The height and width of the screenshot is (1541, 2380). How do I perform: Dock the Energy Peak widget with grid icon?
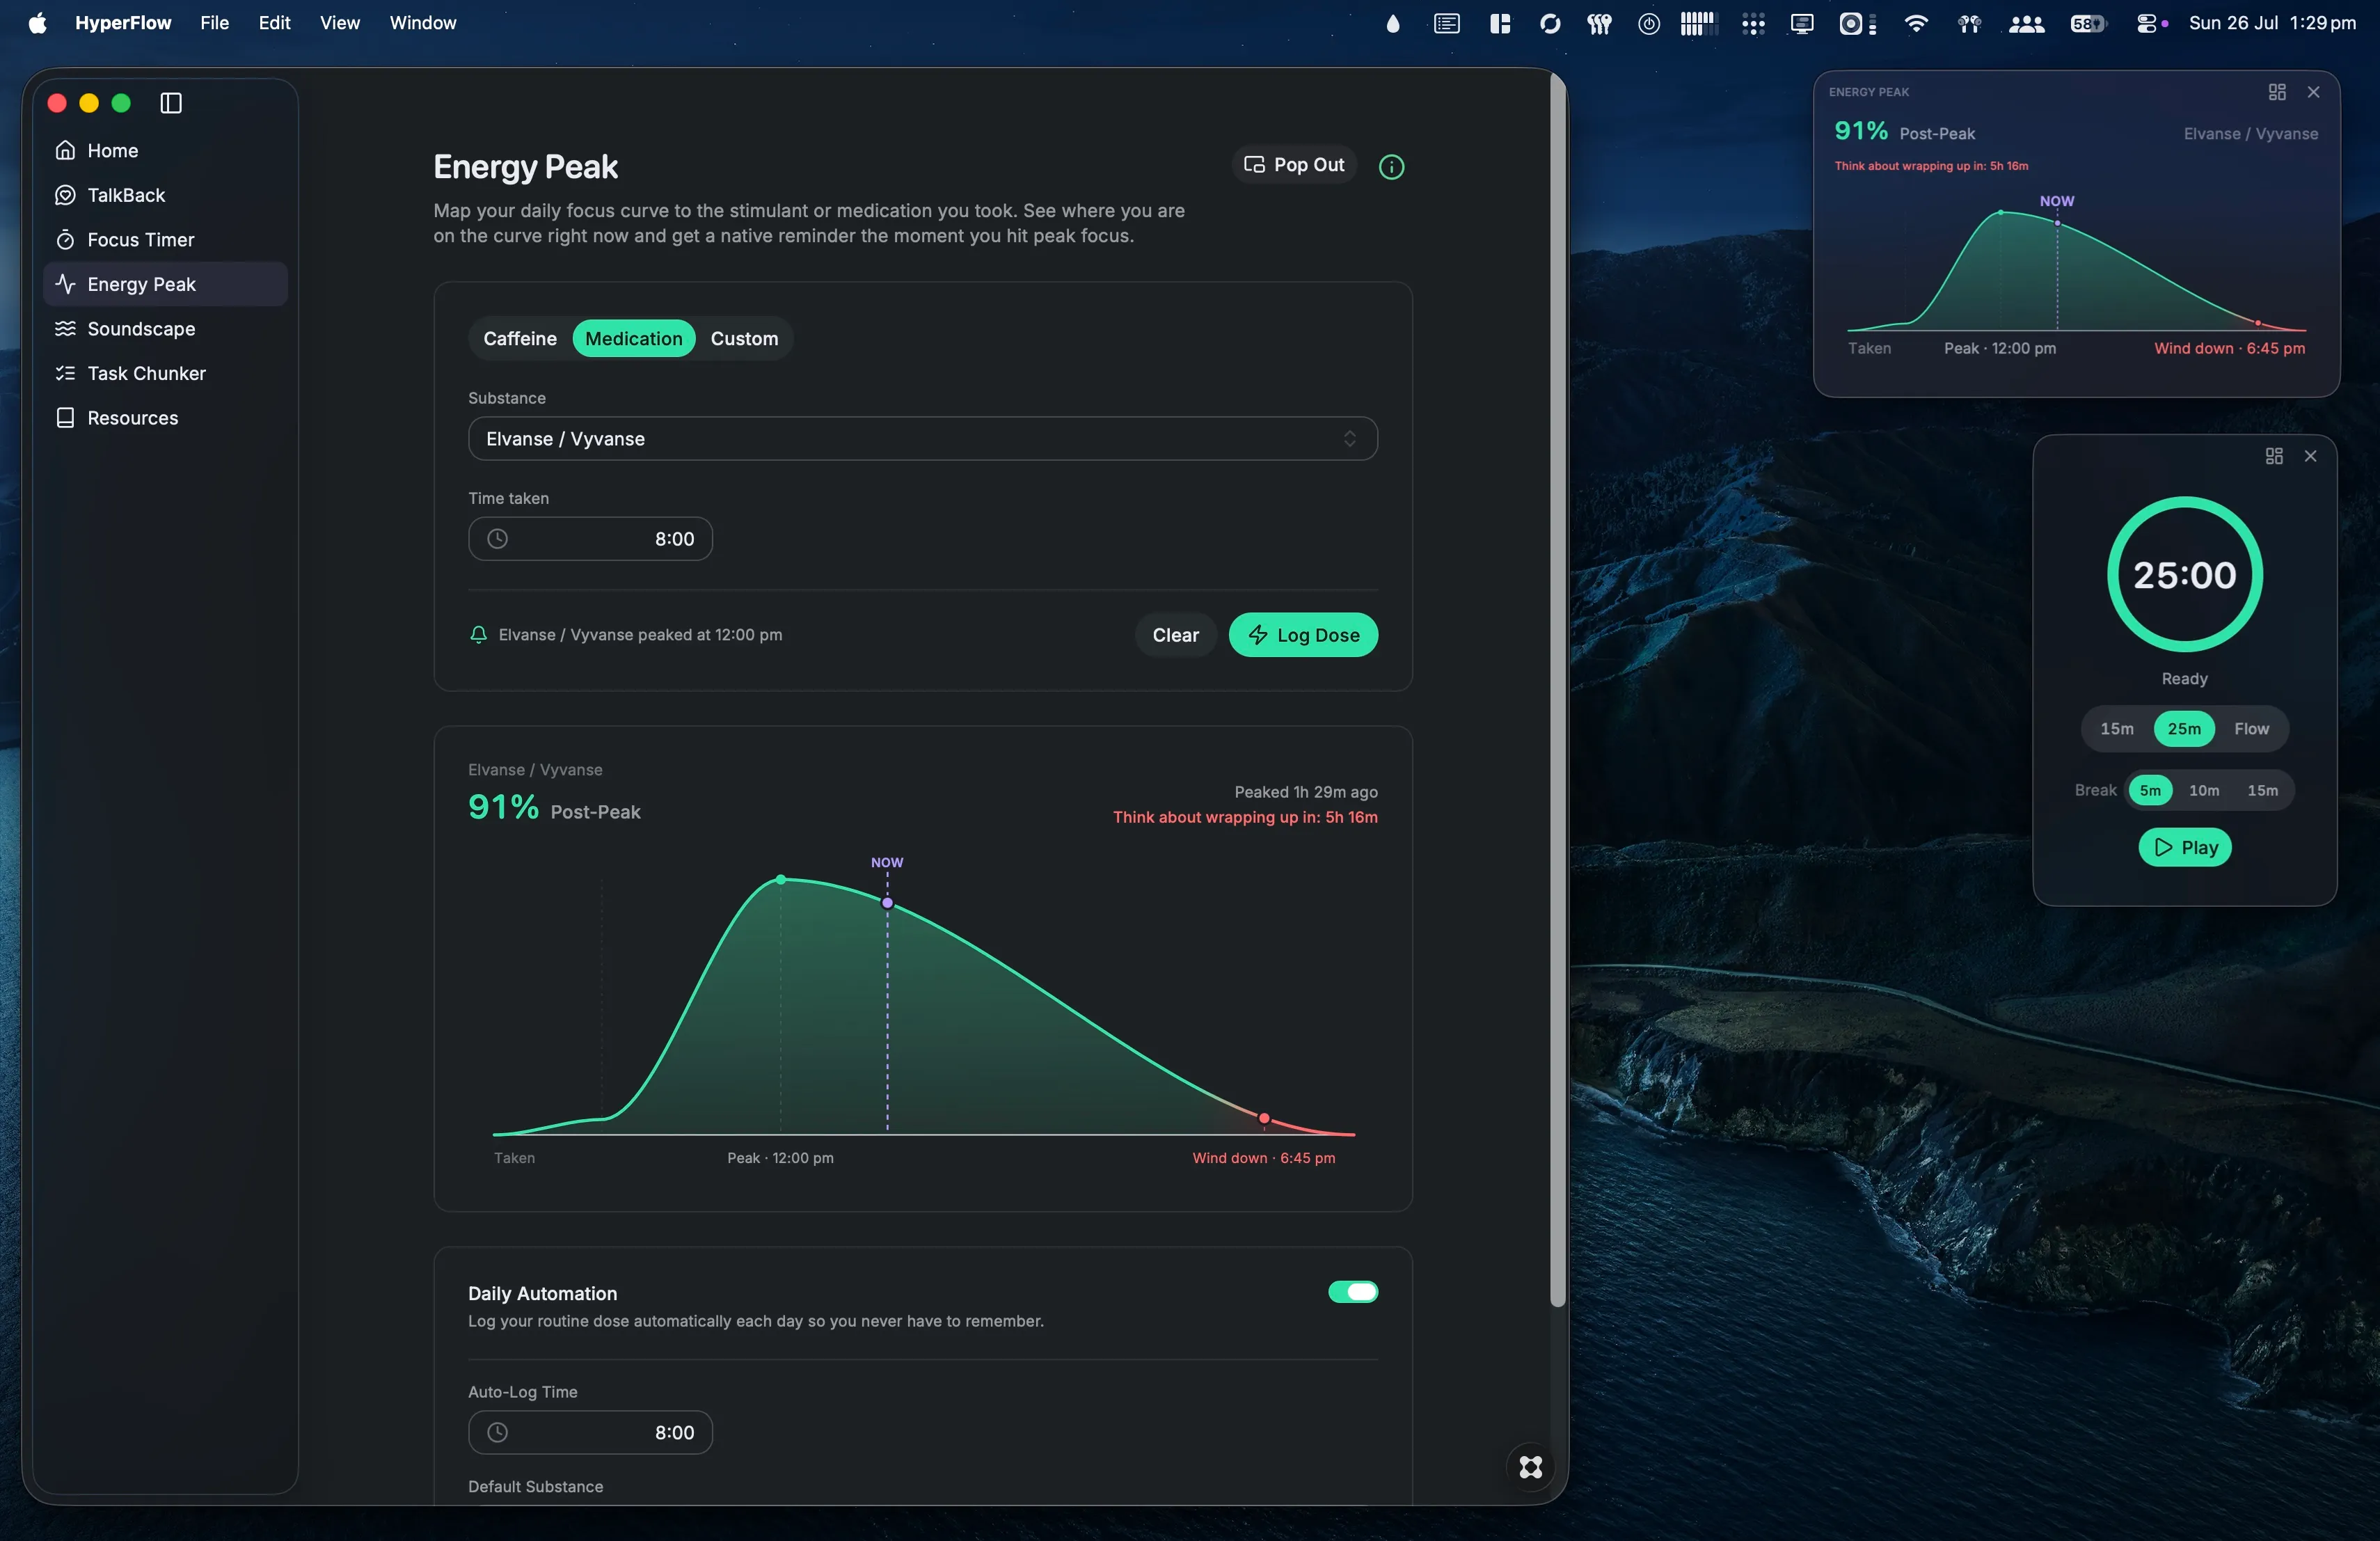pos(2277,92)
